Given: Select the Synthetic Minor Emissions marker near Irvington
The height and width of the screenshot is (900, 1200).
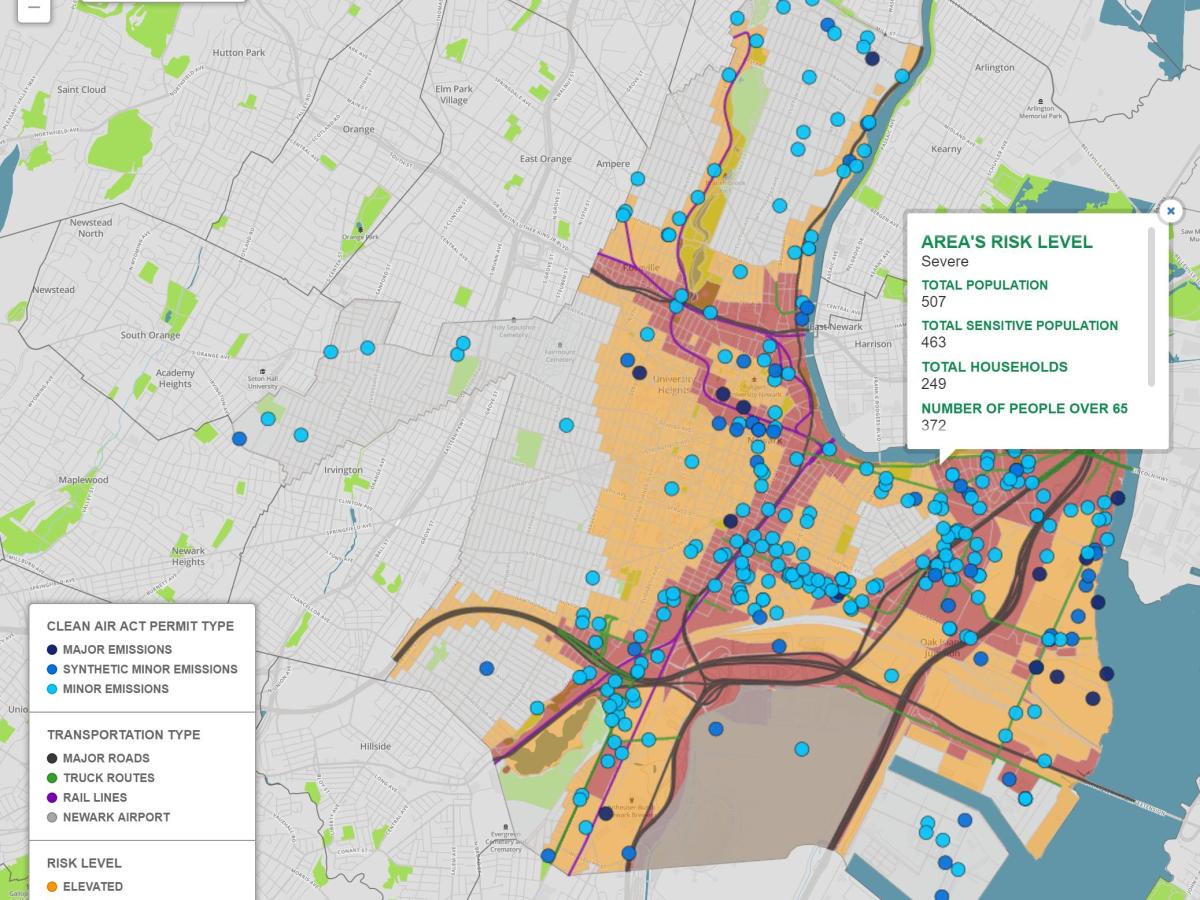Looking at the screenshot, I should [x=239, y=439].
